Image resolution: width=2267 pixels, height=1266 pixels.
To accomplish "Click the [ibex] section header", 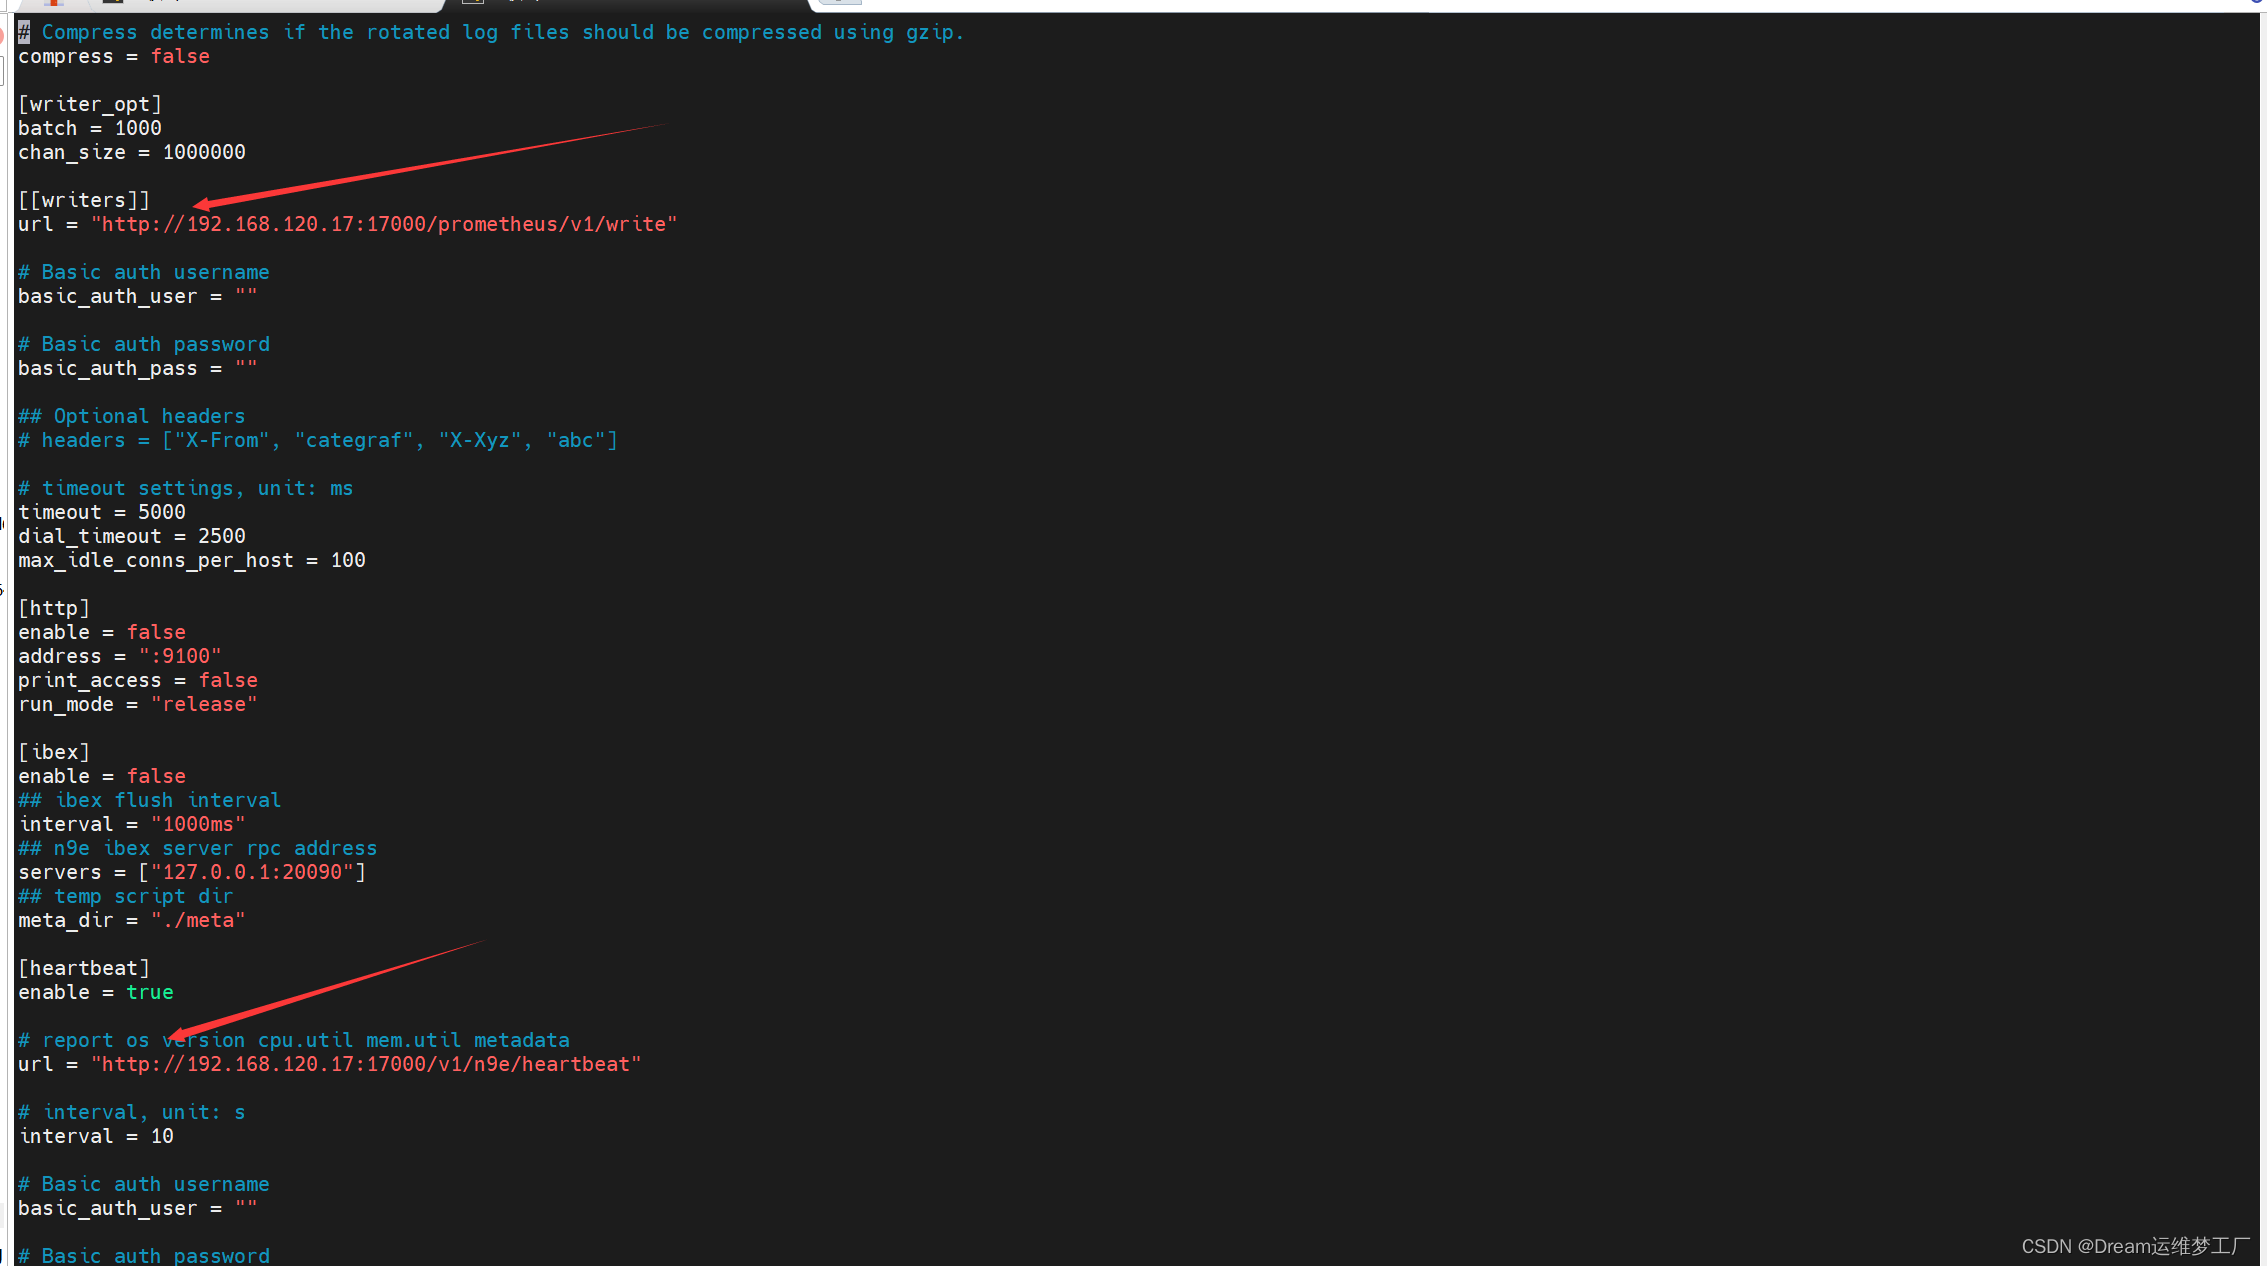I will (x=54, y=752).
